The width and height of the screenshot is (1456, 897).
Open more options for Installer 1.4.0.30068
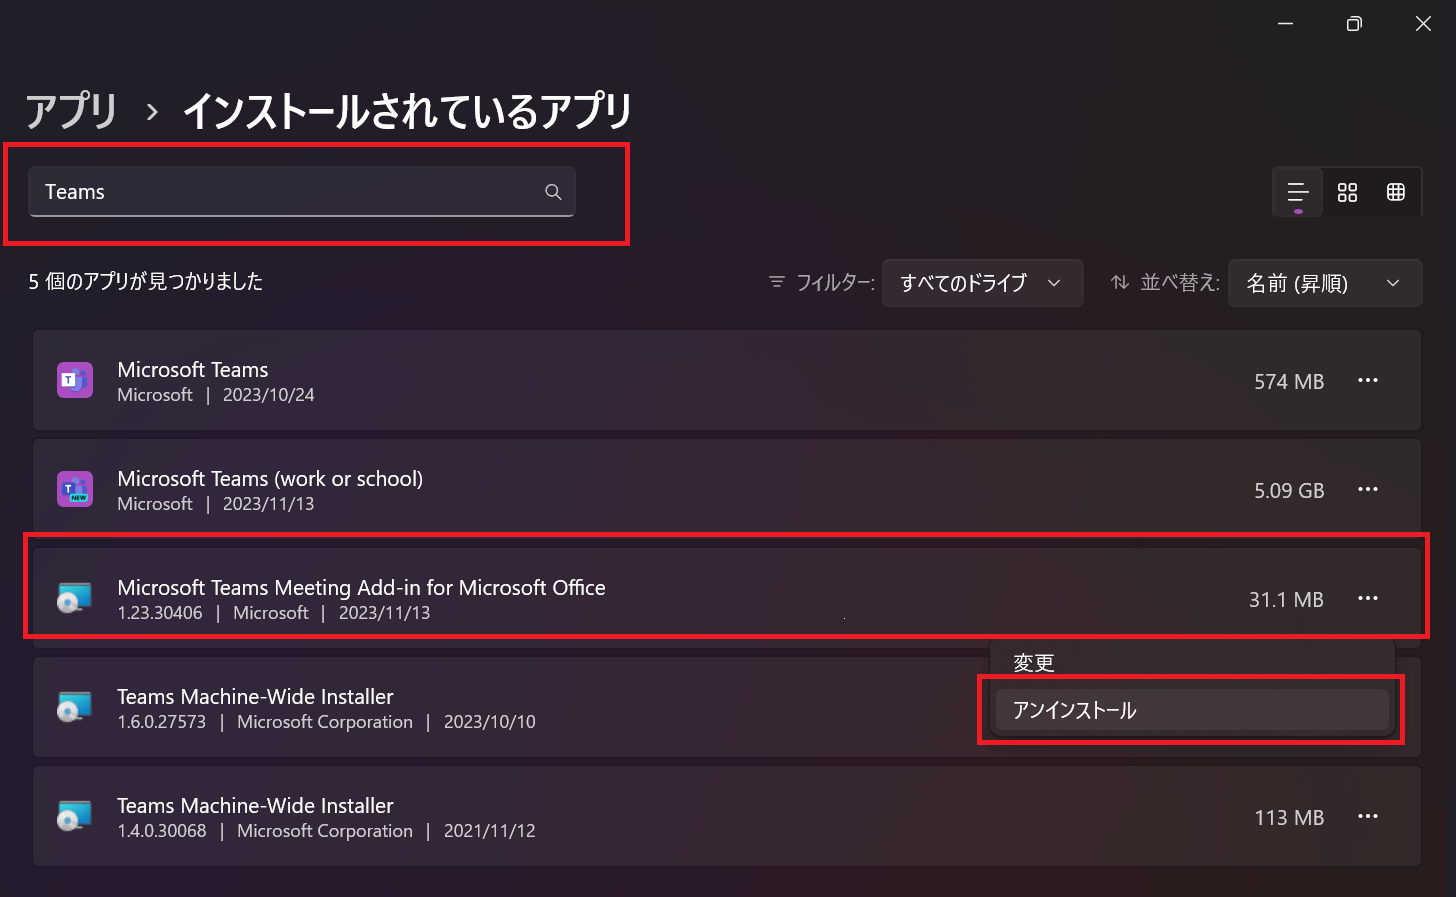pyautogui.click(x=1368, y=816)
